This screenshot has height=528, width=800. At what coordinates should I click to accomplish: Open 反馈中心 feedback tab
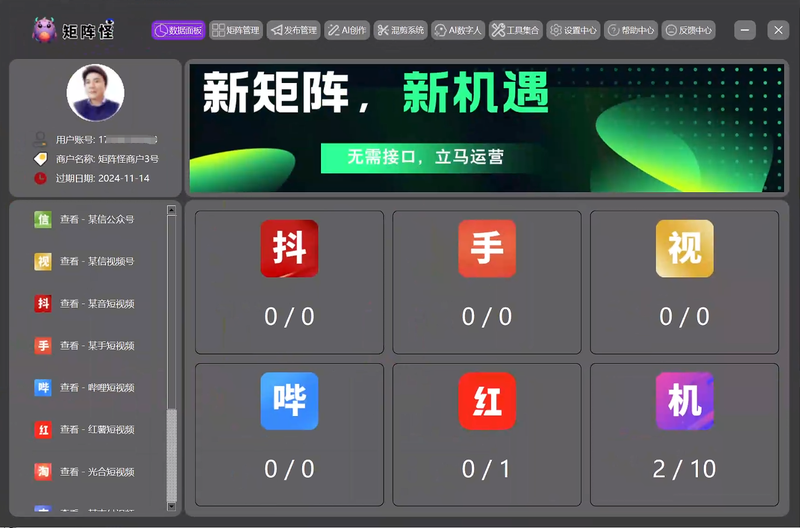[689, 31]
